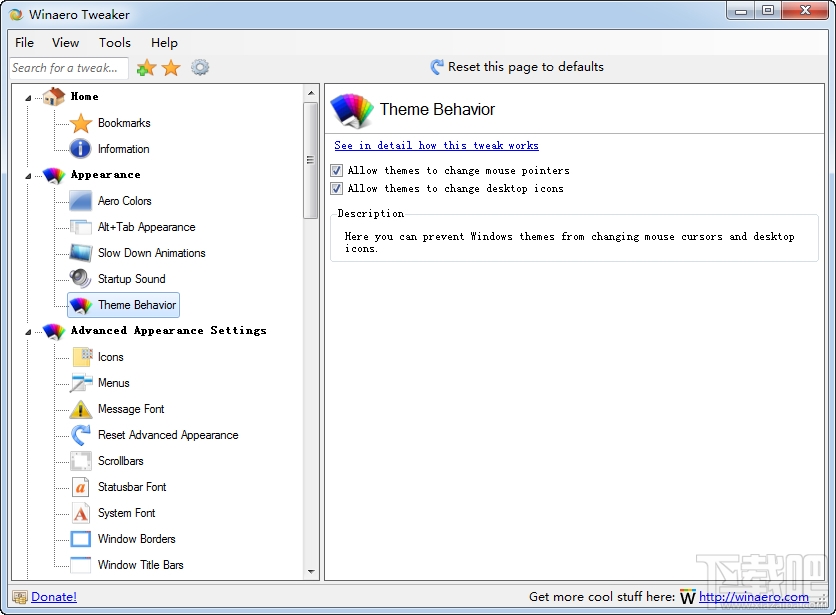Open the Help menu
836x615 pixels.
tap(164, 43)
